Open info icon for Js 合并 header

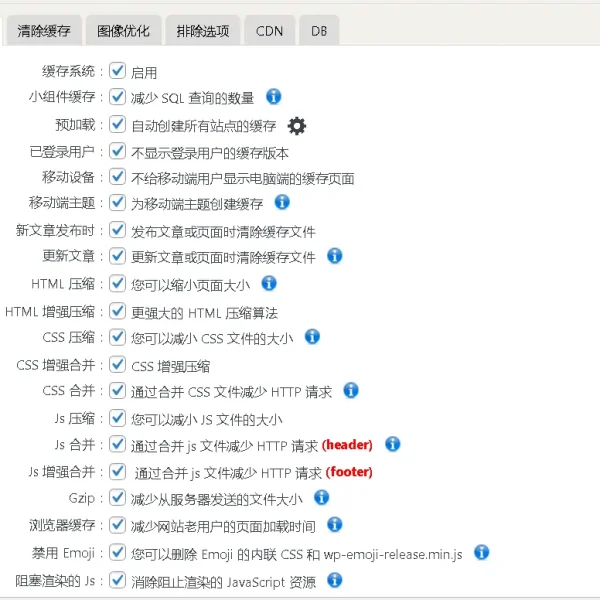tap(393, 444)
